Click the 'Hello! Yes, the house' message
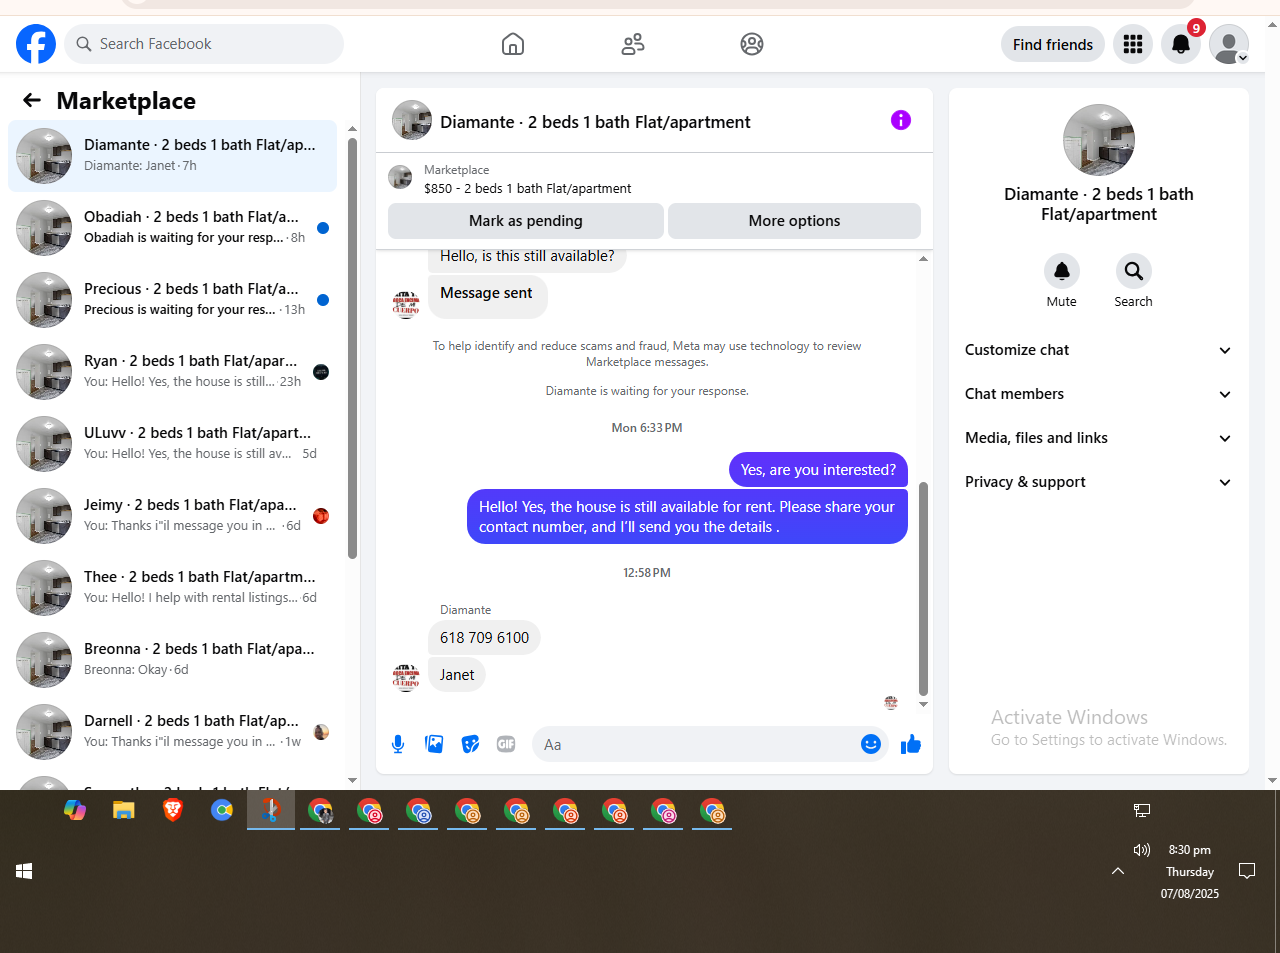Viewport: 1280px width, 953px height. click(687, 517)
